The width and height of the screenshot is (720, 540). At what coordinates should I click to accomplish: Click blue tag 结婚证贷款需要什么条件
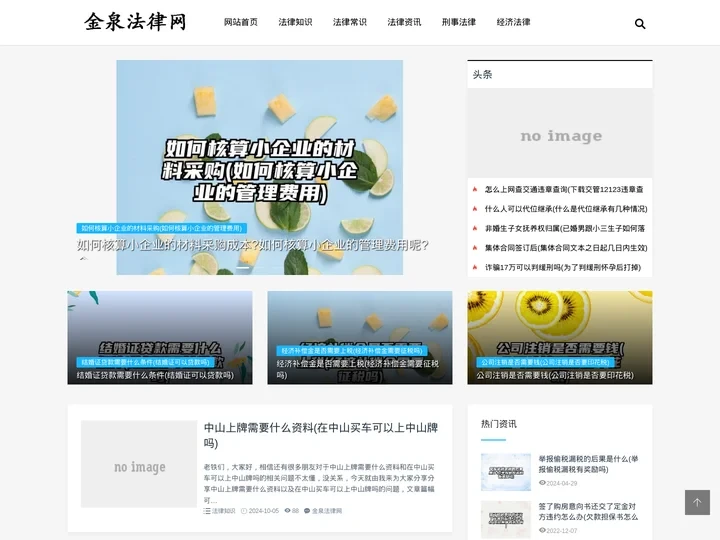pos(146,362)
